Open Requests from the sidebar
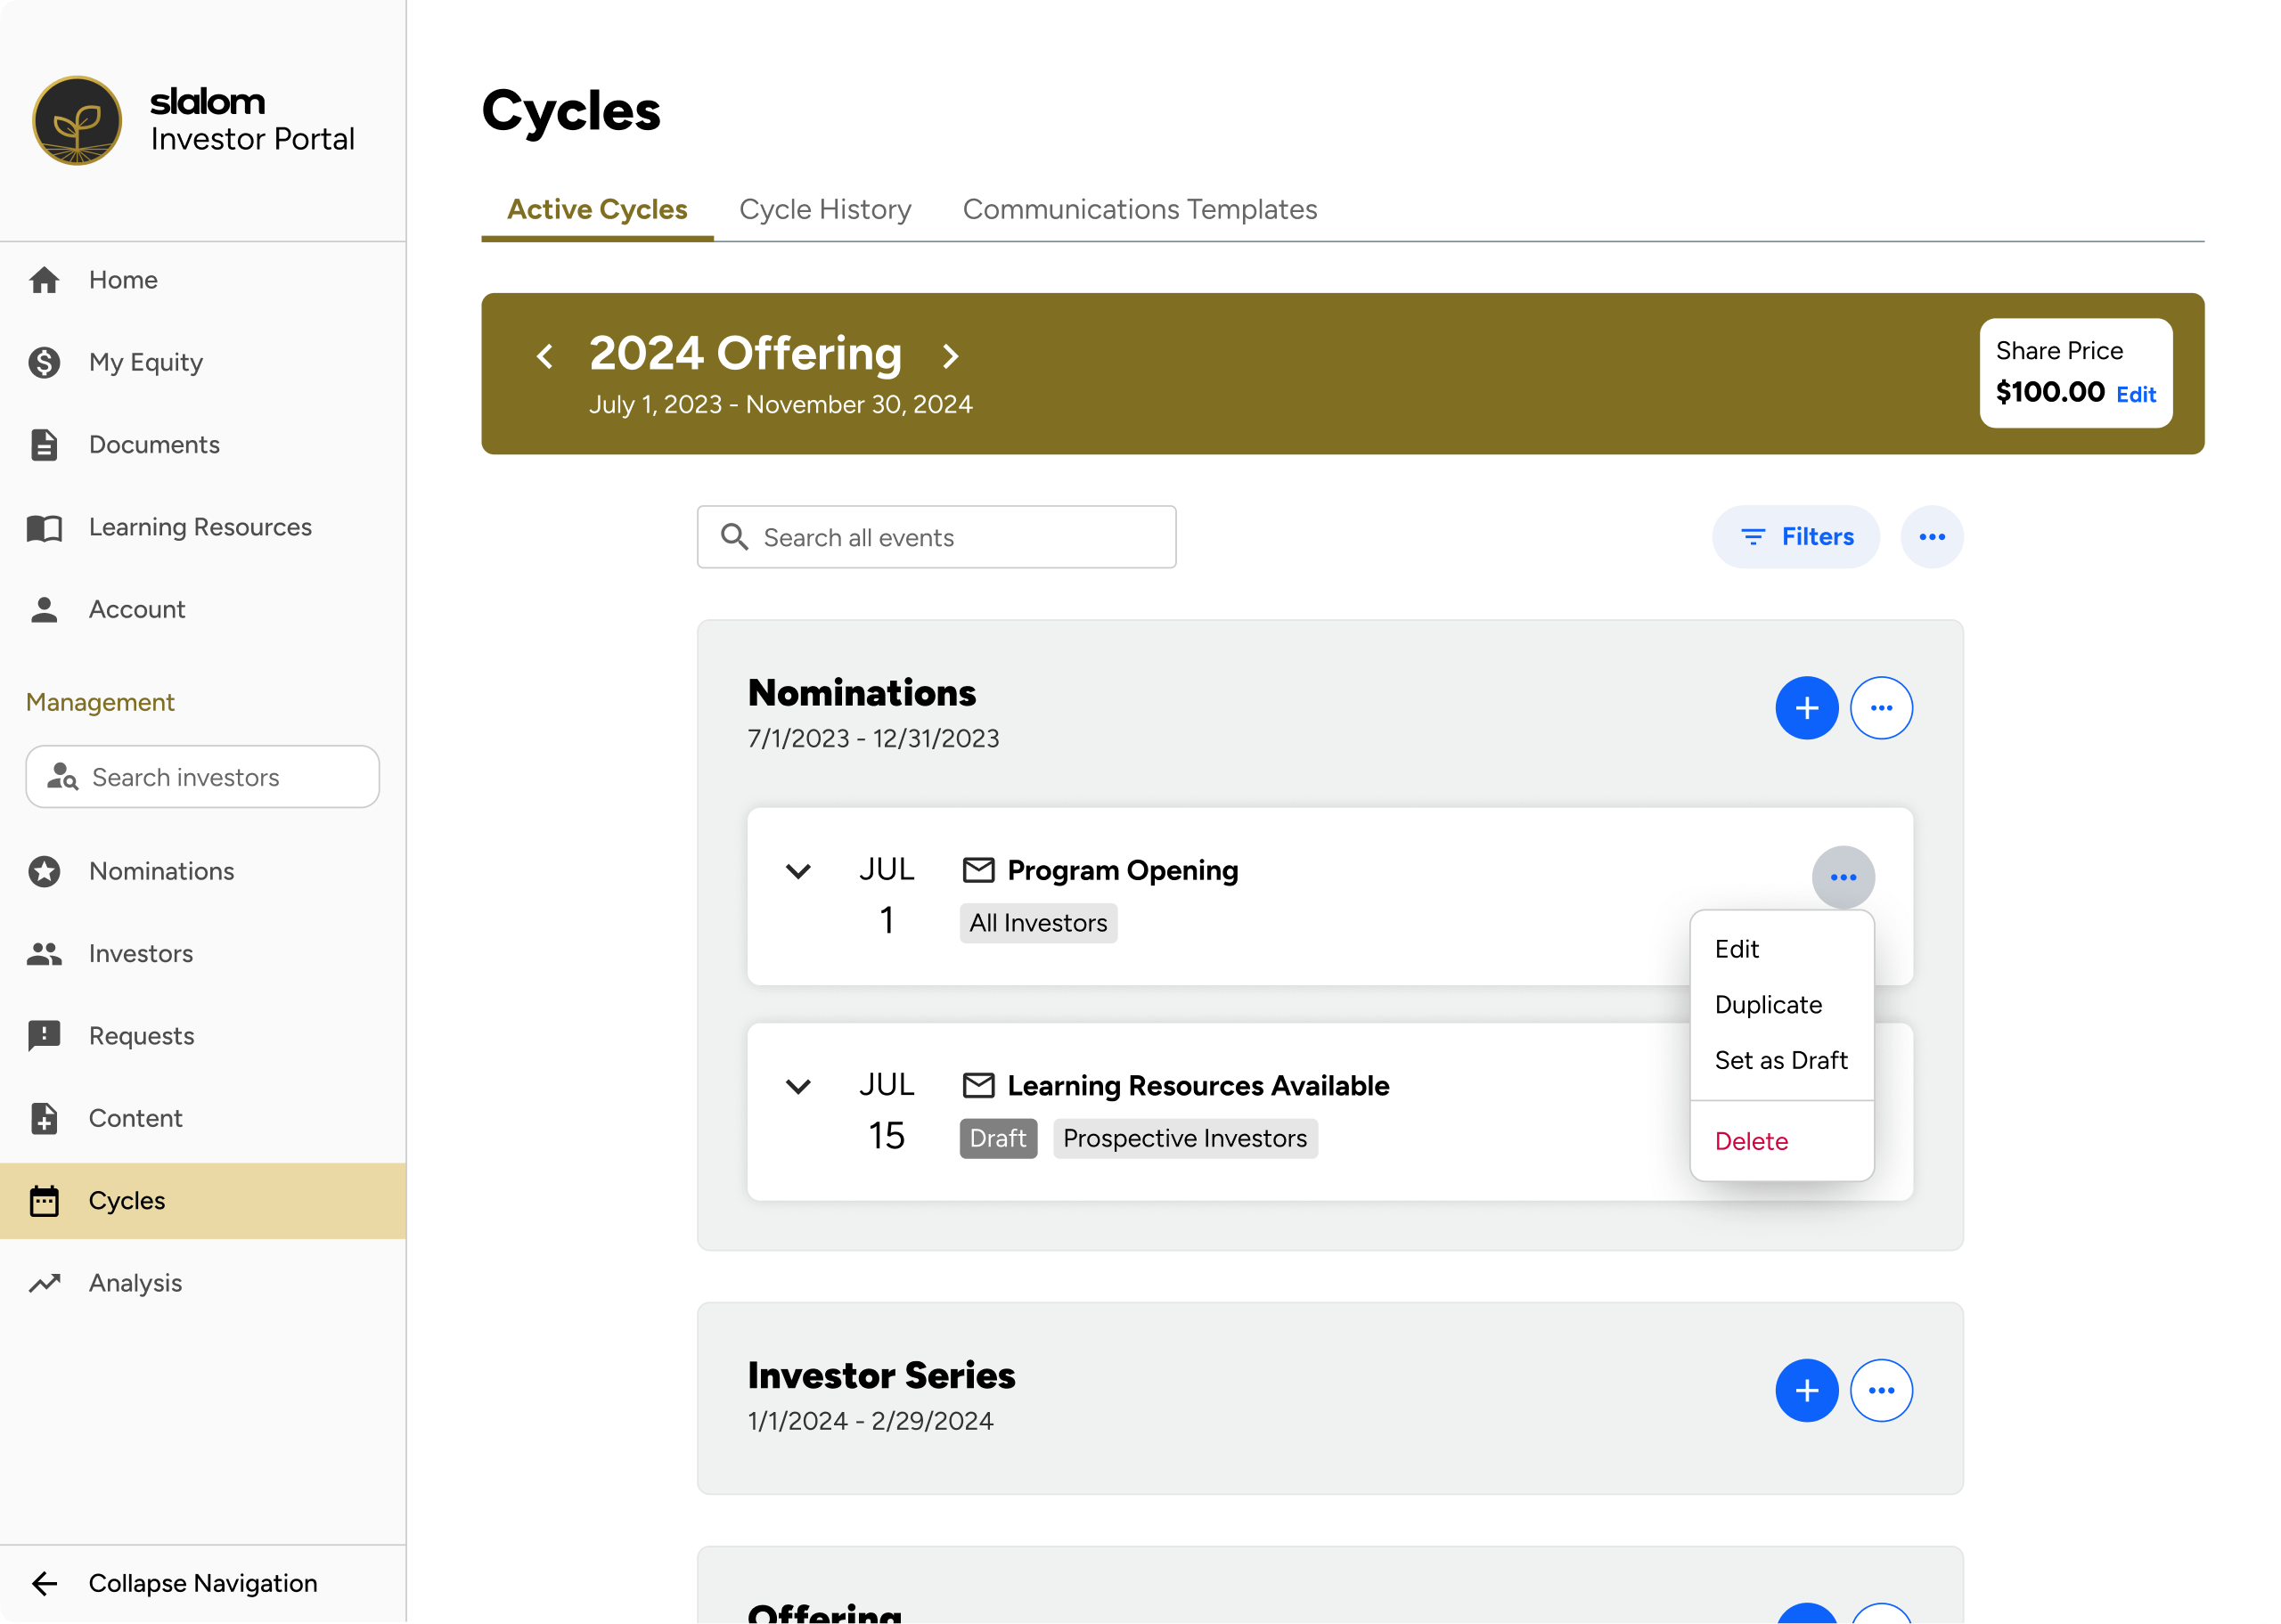The width and height of the screenshot is (2281, 1624). point(141,1036)
